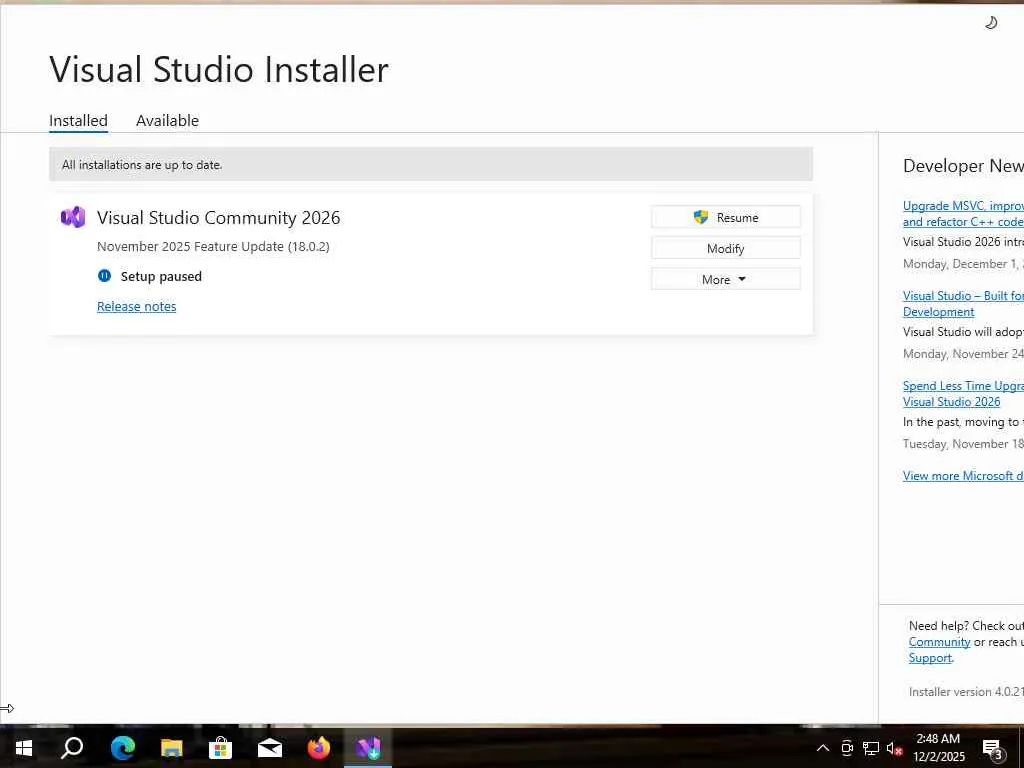The width and height of the screenshot is (1024, 768).
Task: Open the notification center icon
Action: [x=992, y=750]
